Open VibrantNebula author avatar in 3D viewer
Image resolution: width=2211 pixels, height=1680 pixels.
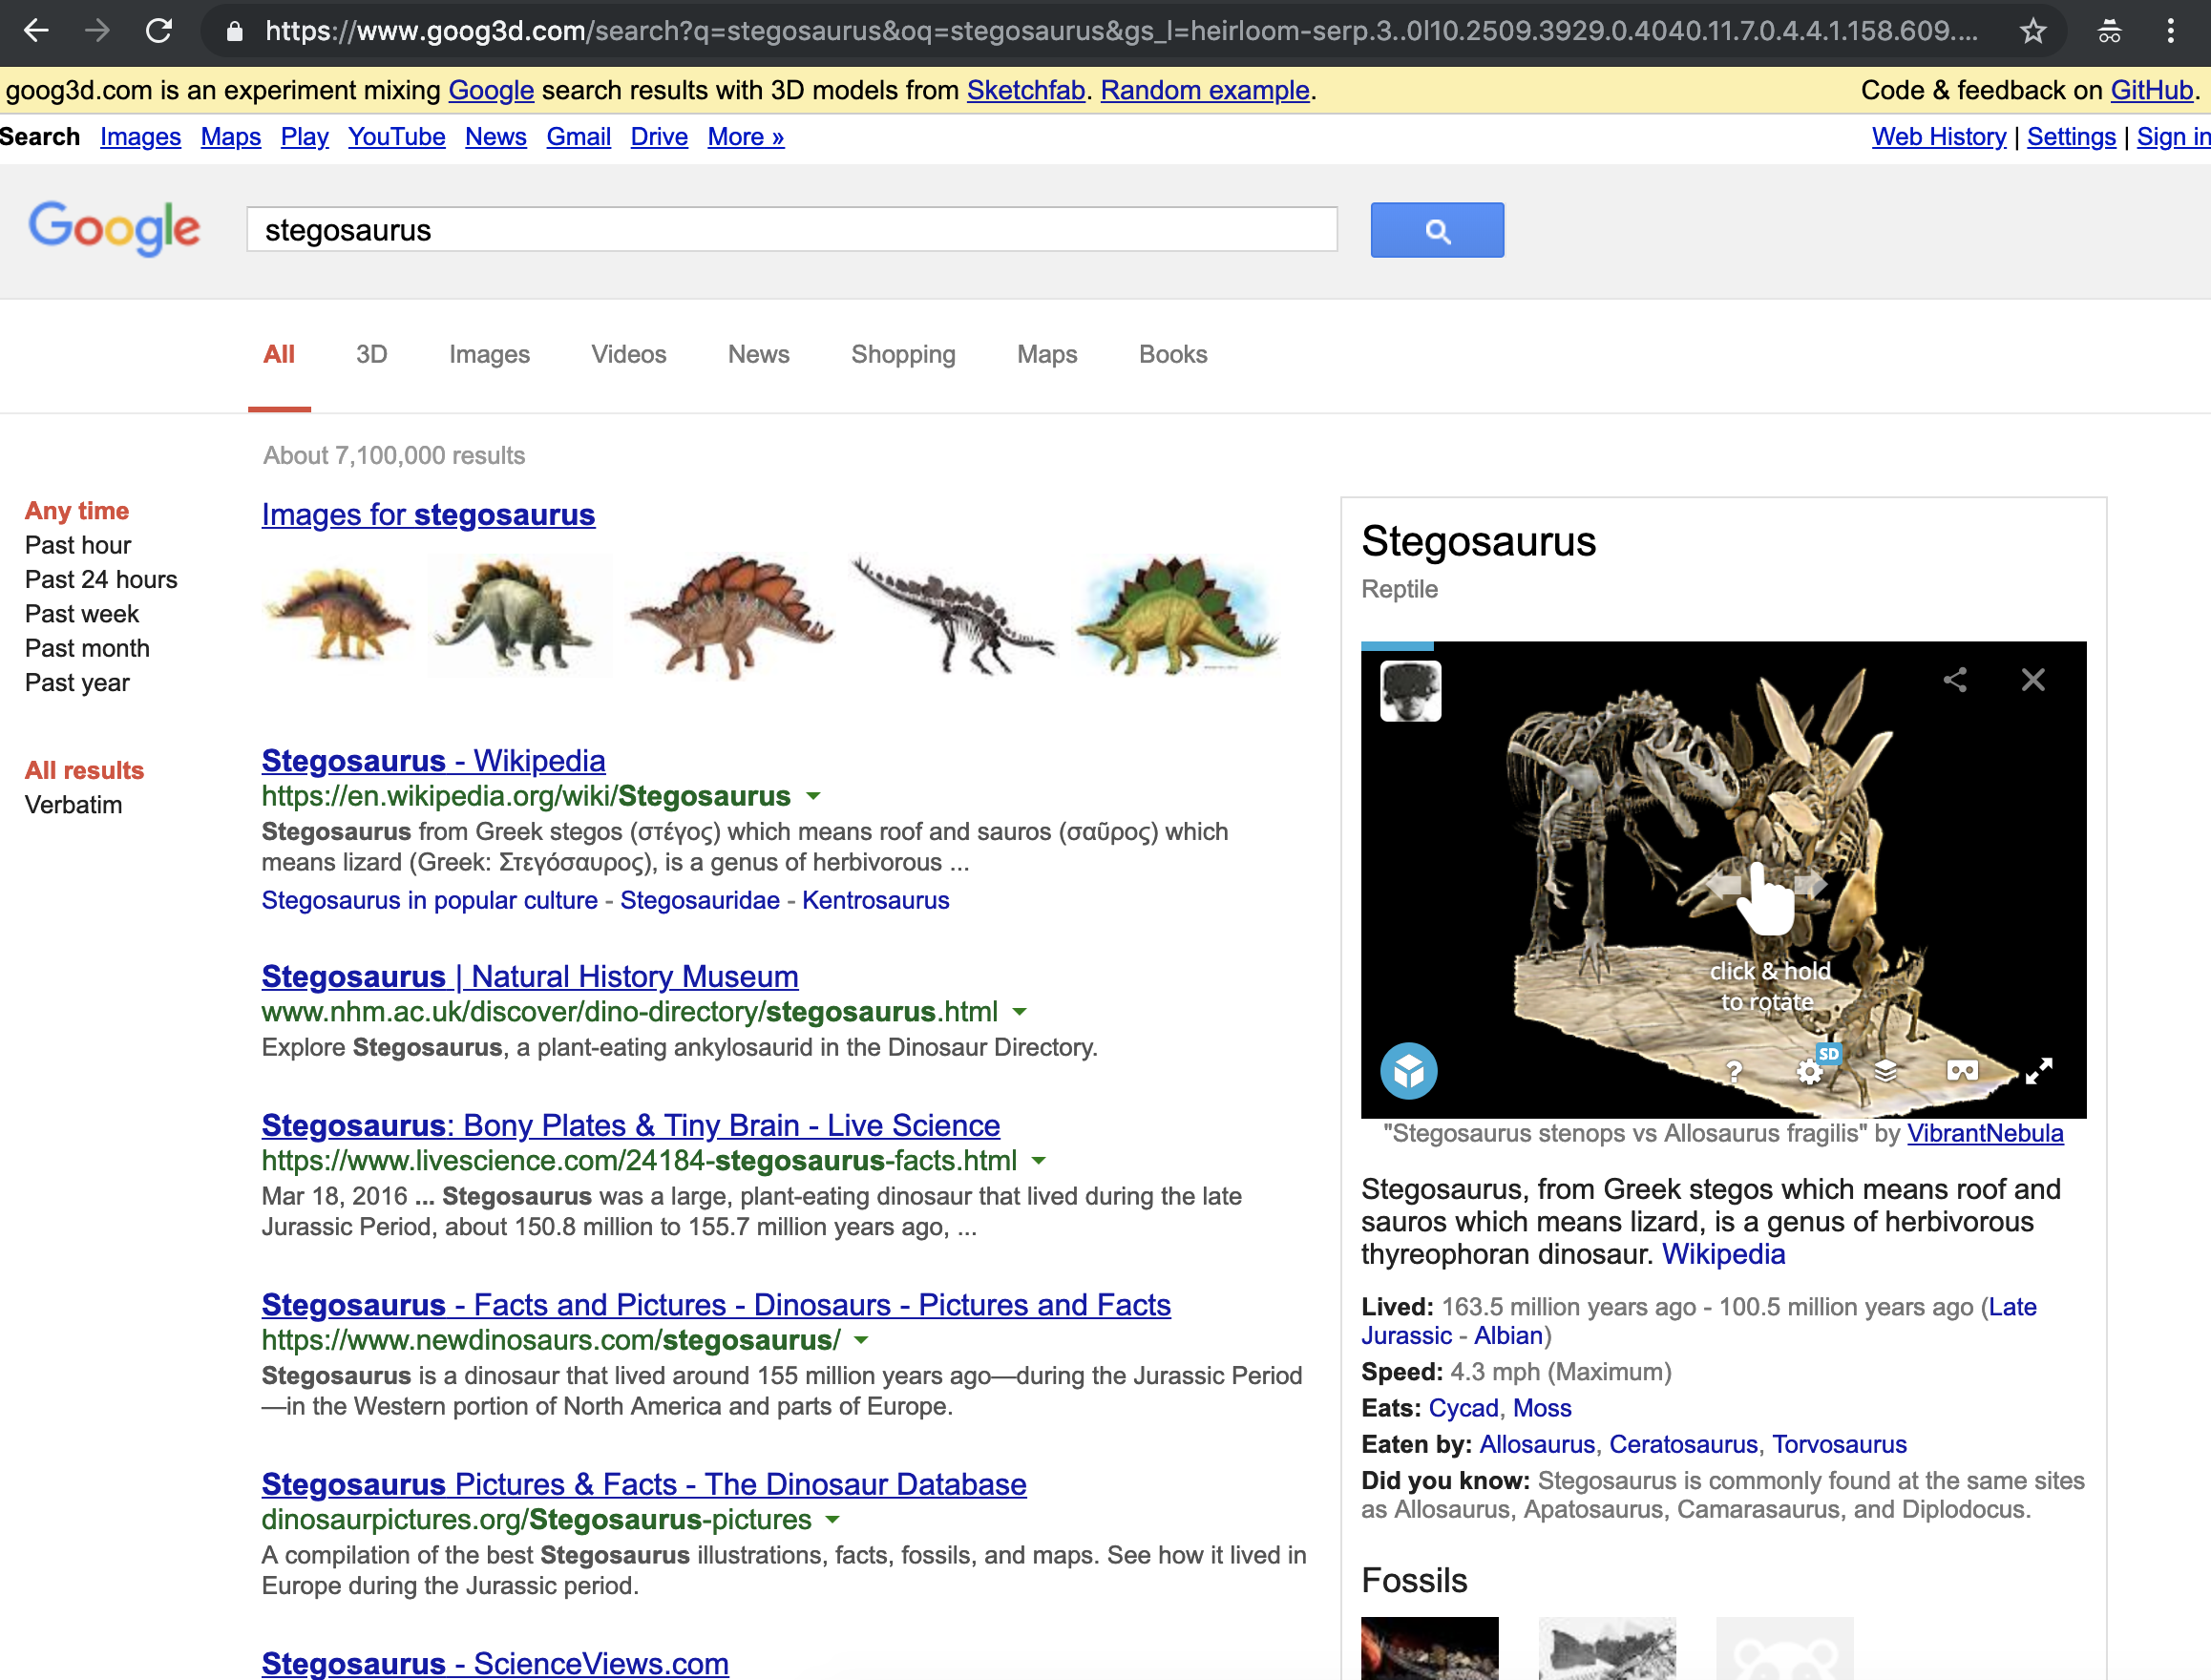tap(1410, 691)
